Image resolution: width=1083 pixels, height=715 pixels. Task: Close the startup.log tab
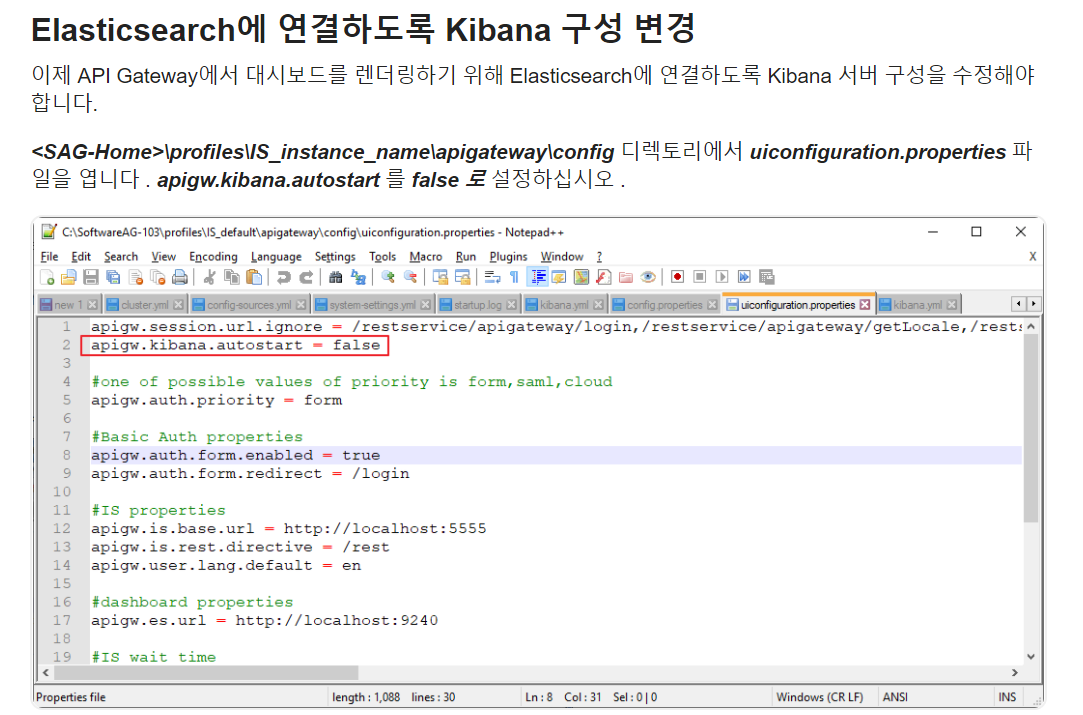(512, 304)
